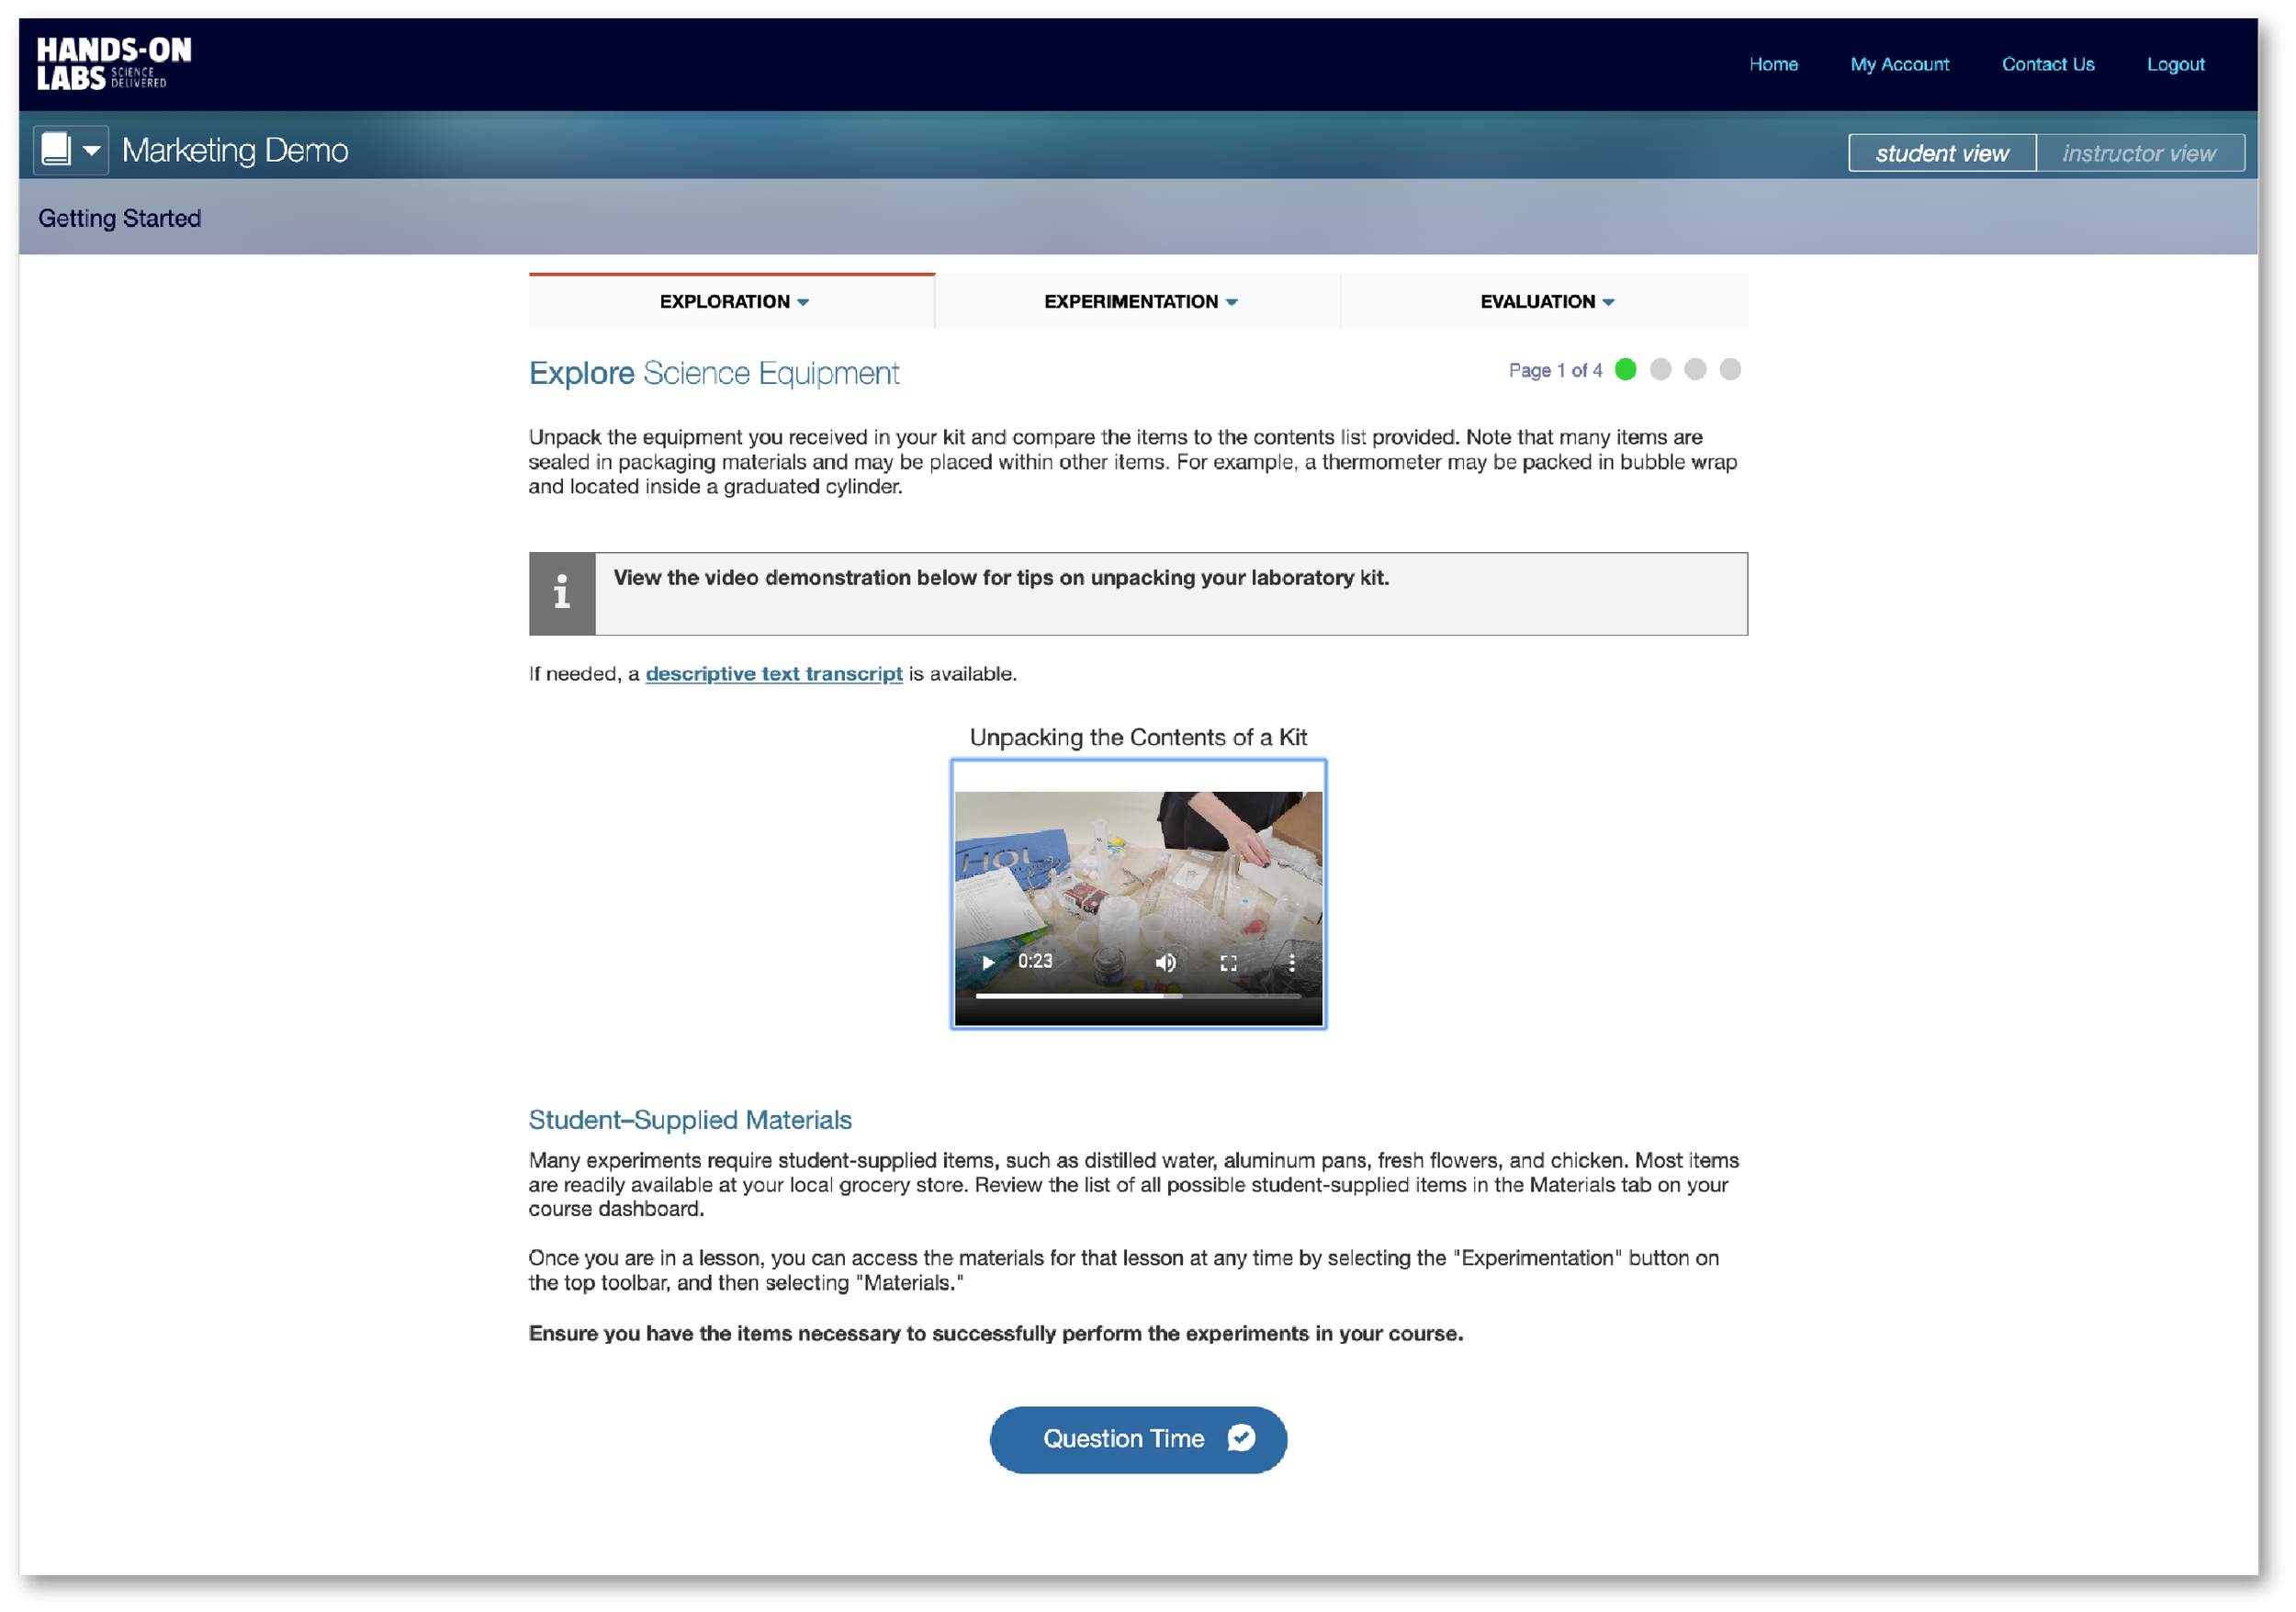Switch to student view
This screenshot has width=2296, height=1612.
(x=1941, y=153)
